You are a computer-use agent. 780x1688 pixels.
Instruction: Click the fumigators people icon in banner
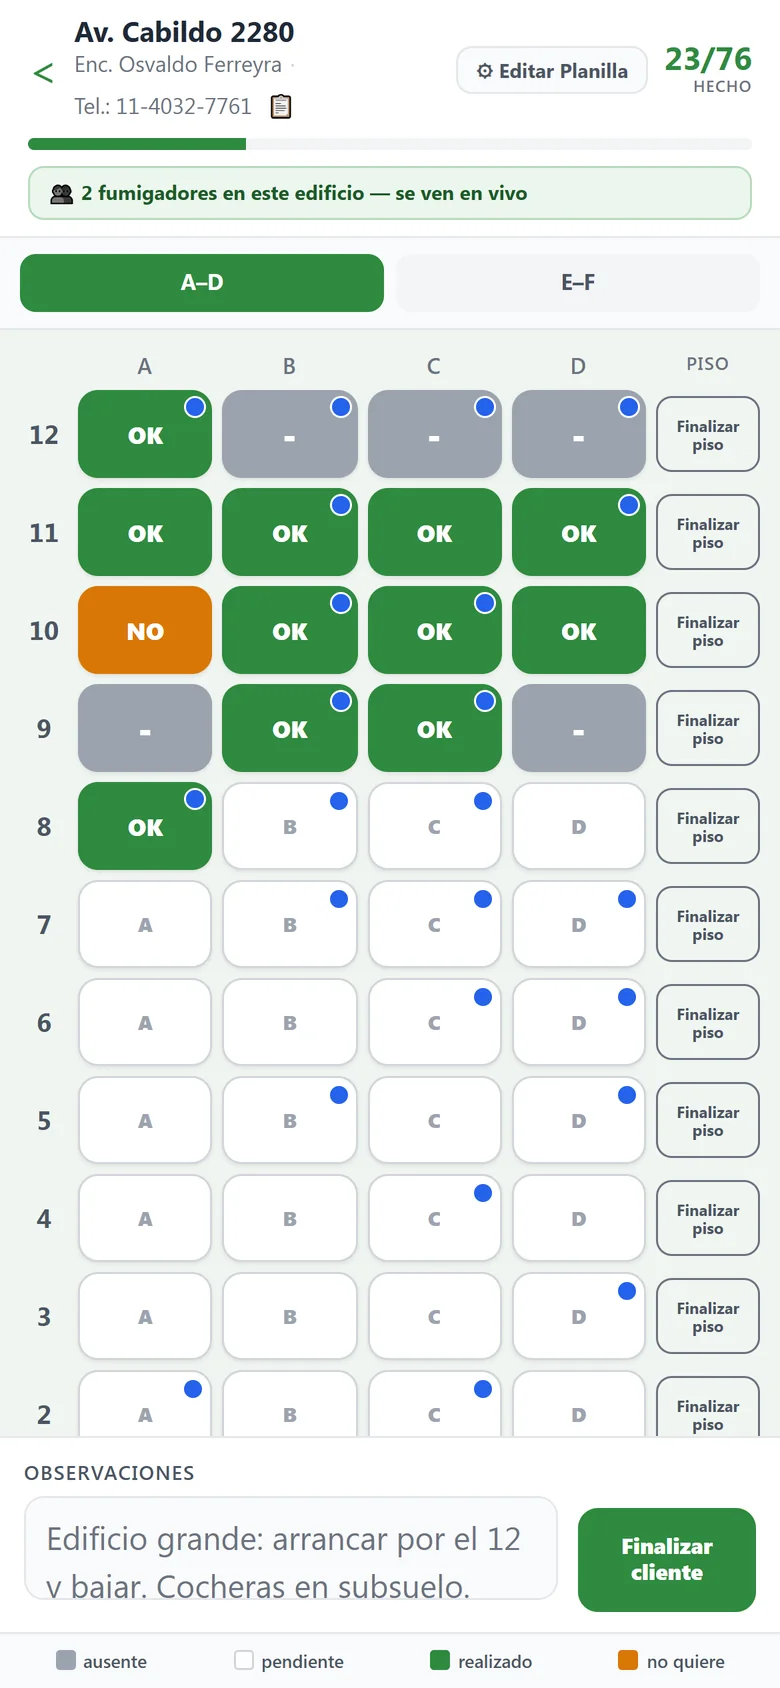[62, 194]
